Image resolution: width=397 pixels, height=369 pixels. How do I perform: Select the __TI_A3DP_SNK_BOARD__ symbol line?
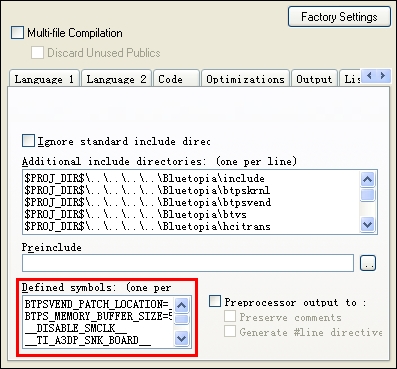pyautogui.click(x=88, y=340)
